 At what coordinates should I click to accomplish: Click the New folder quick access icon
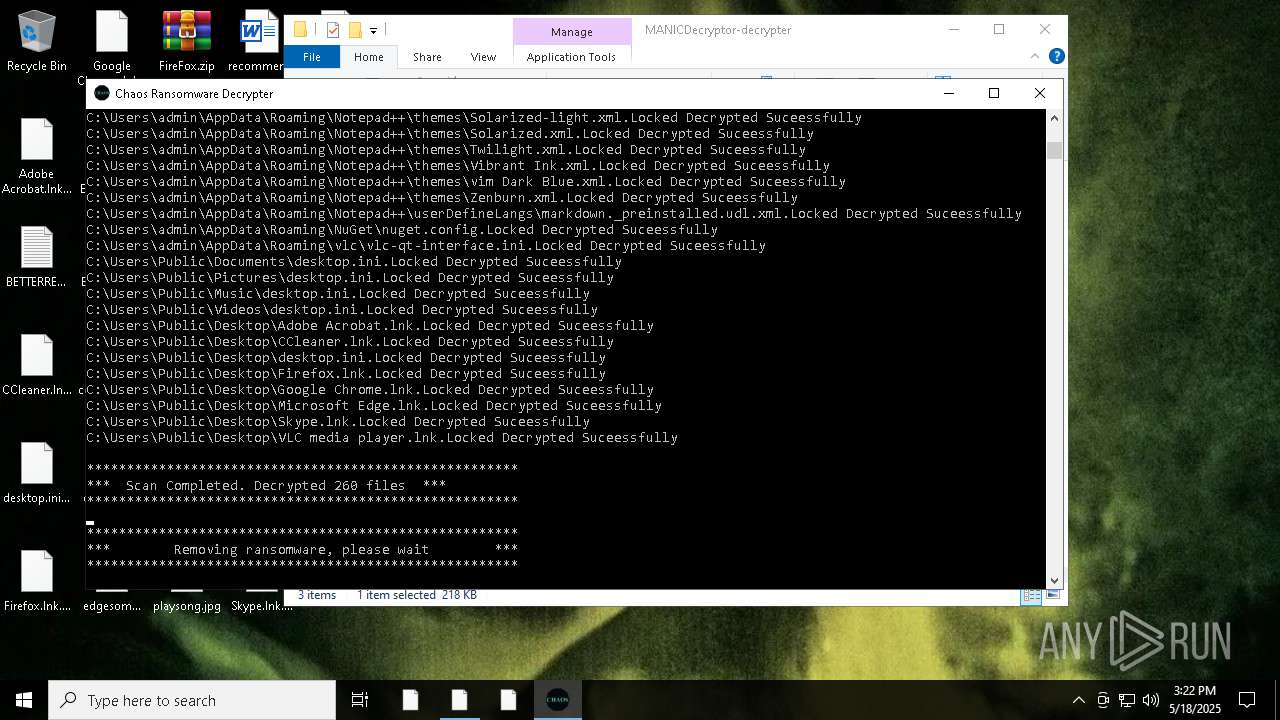click(x=354, y=30)
